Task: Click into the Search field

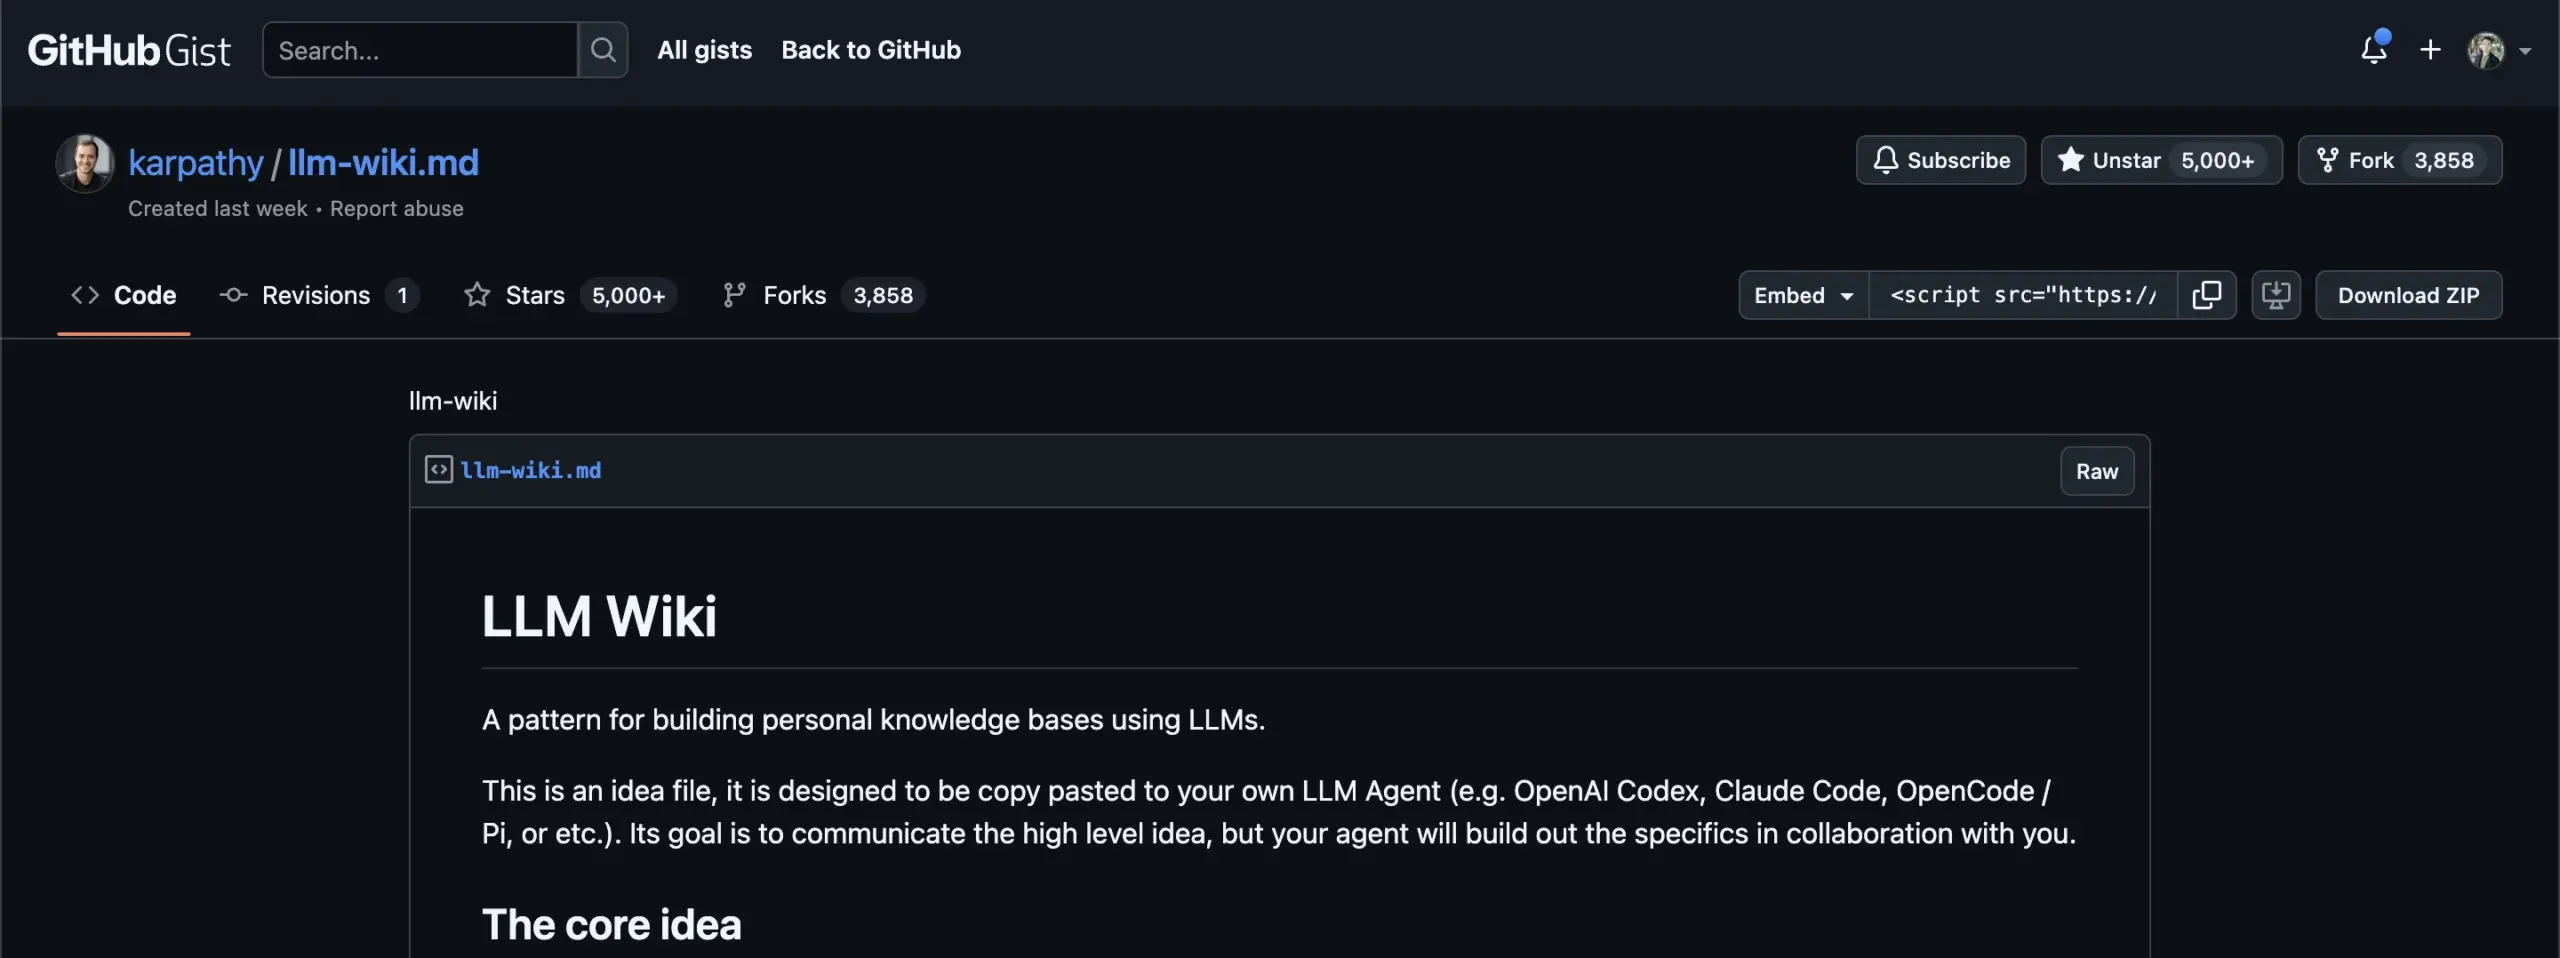Action: point(420,50)
